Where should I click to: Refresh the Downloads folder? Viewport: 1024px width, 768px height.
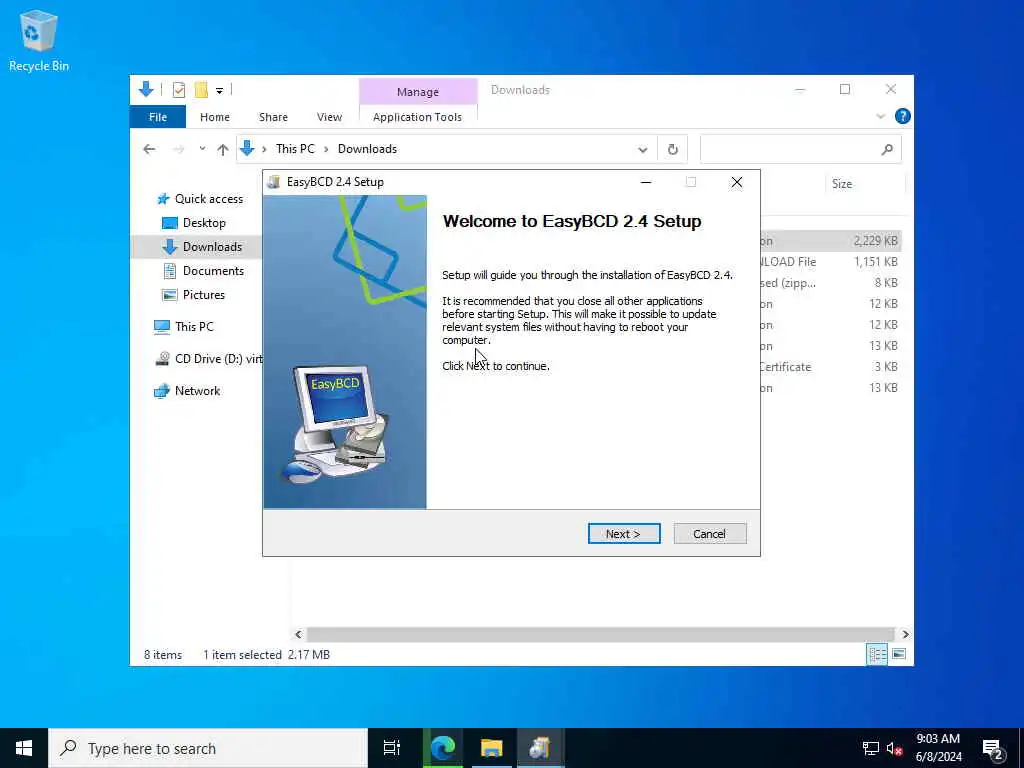(x=673, y=150)
